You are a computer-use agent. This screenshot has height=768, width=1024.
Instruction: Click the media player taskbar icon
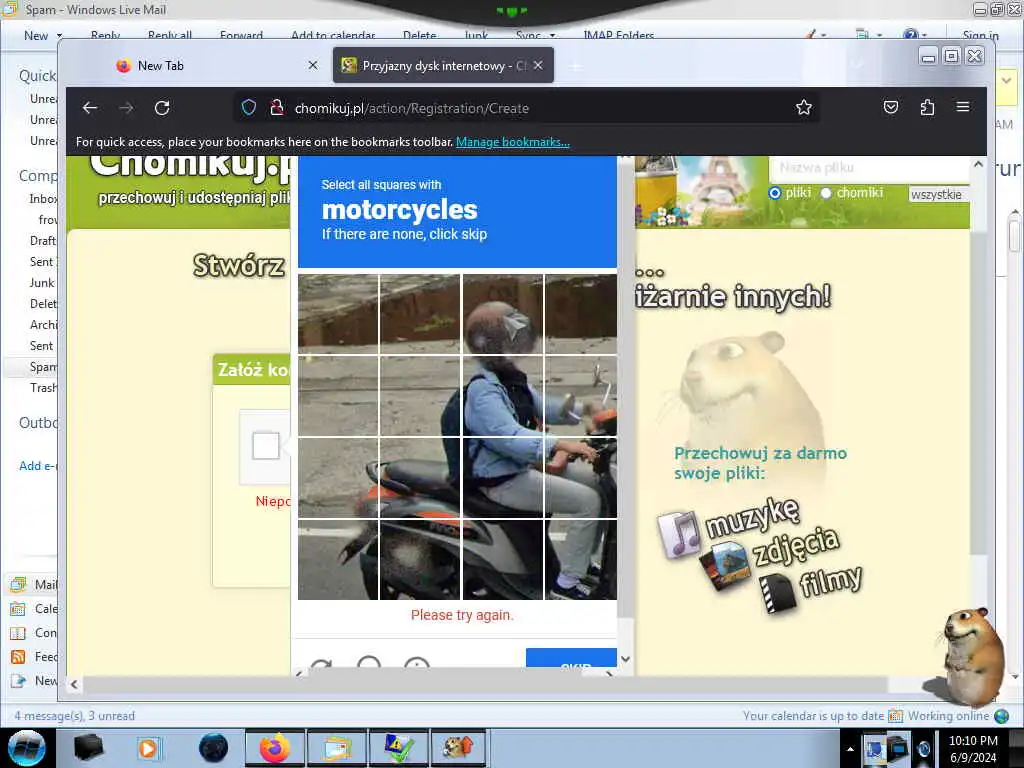tap(148, 748)
